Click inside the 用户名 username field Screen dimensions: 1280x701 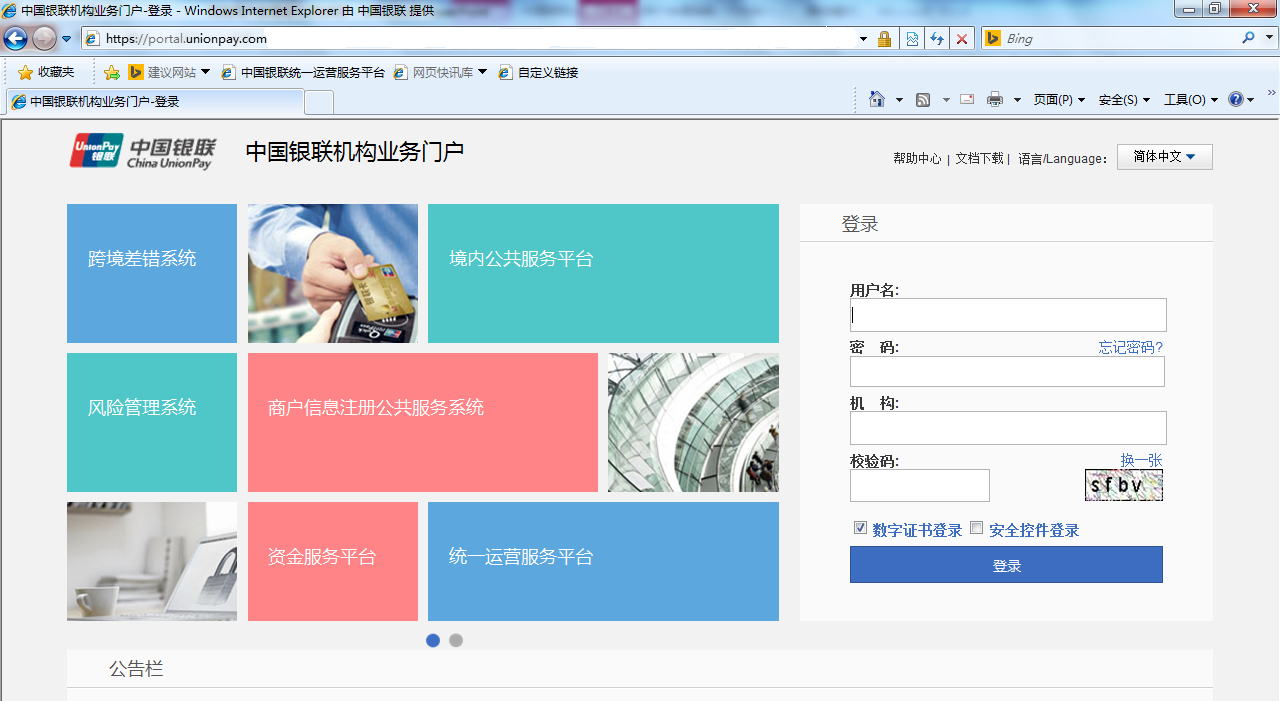pos(1006,315)
